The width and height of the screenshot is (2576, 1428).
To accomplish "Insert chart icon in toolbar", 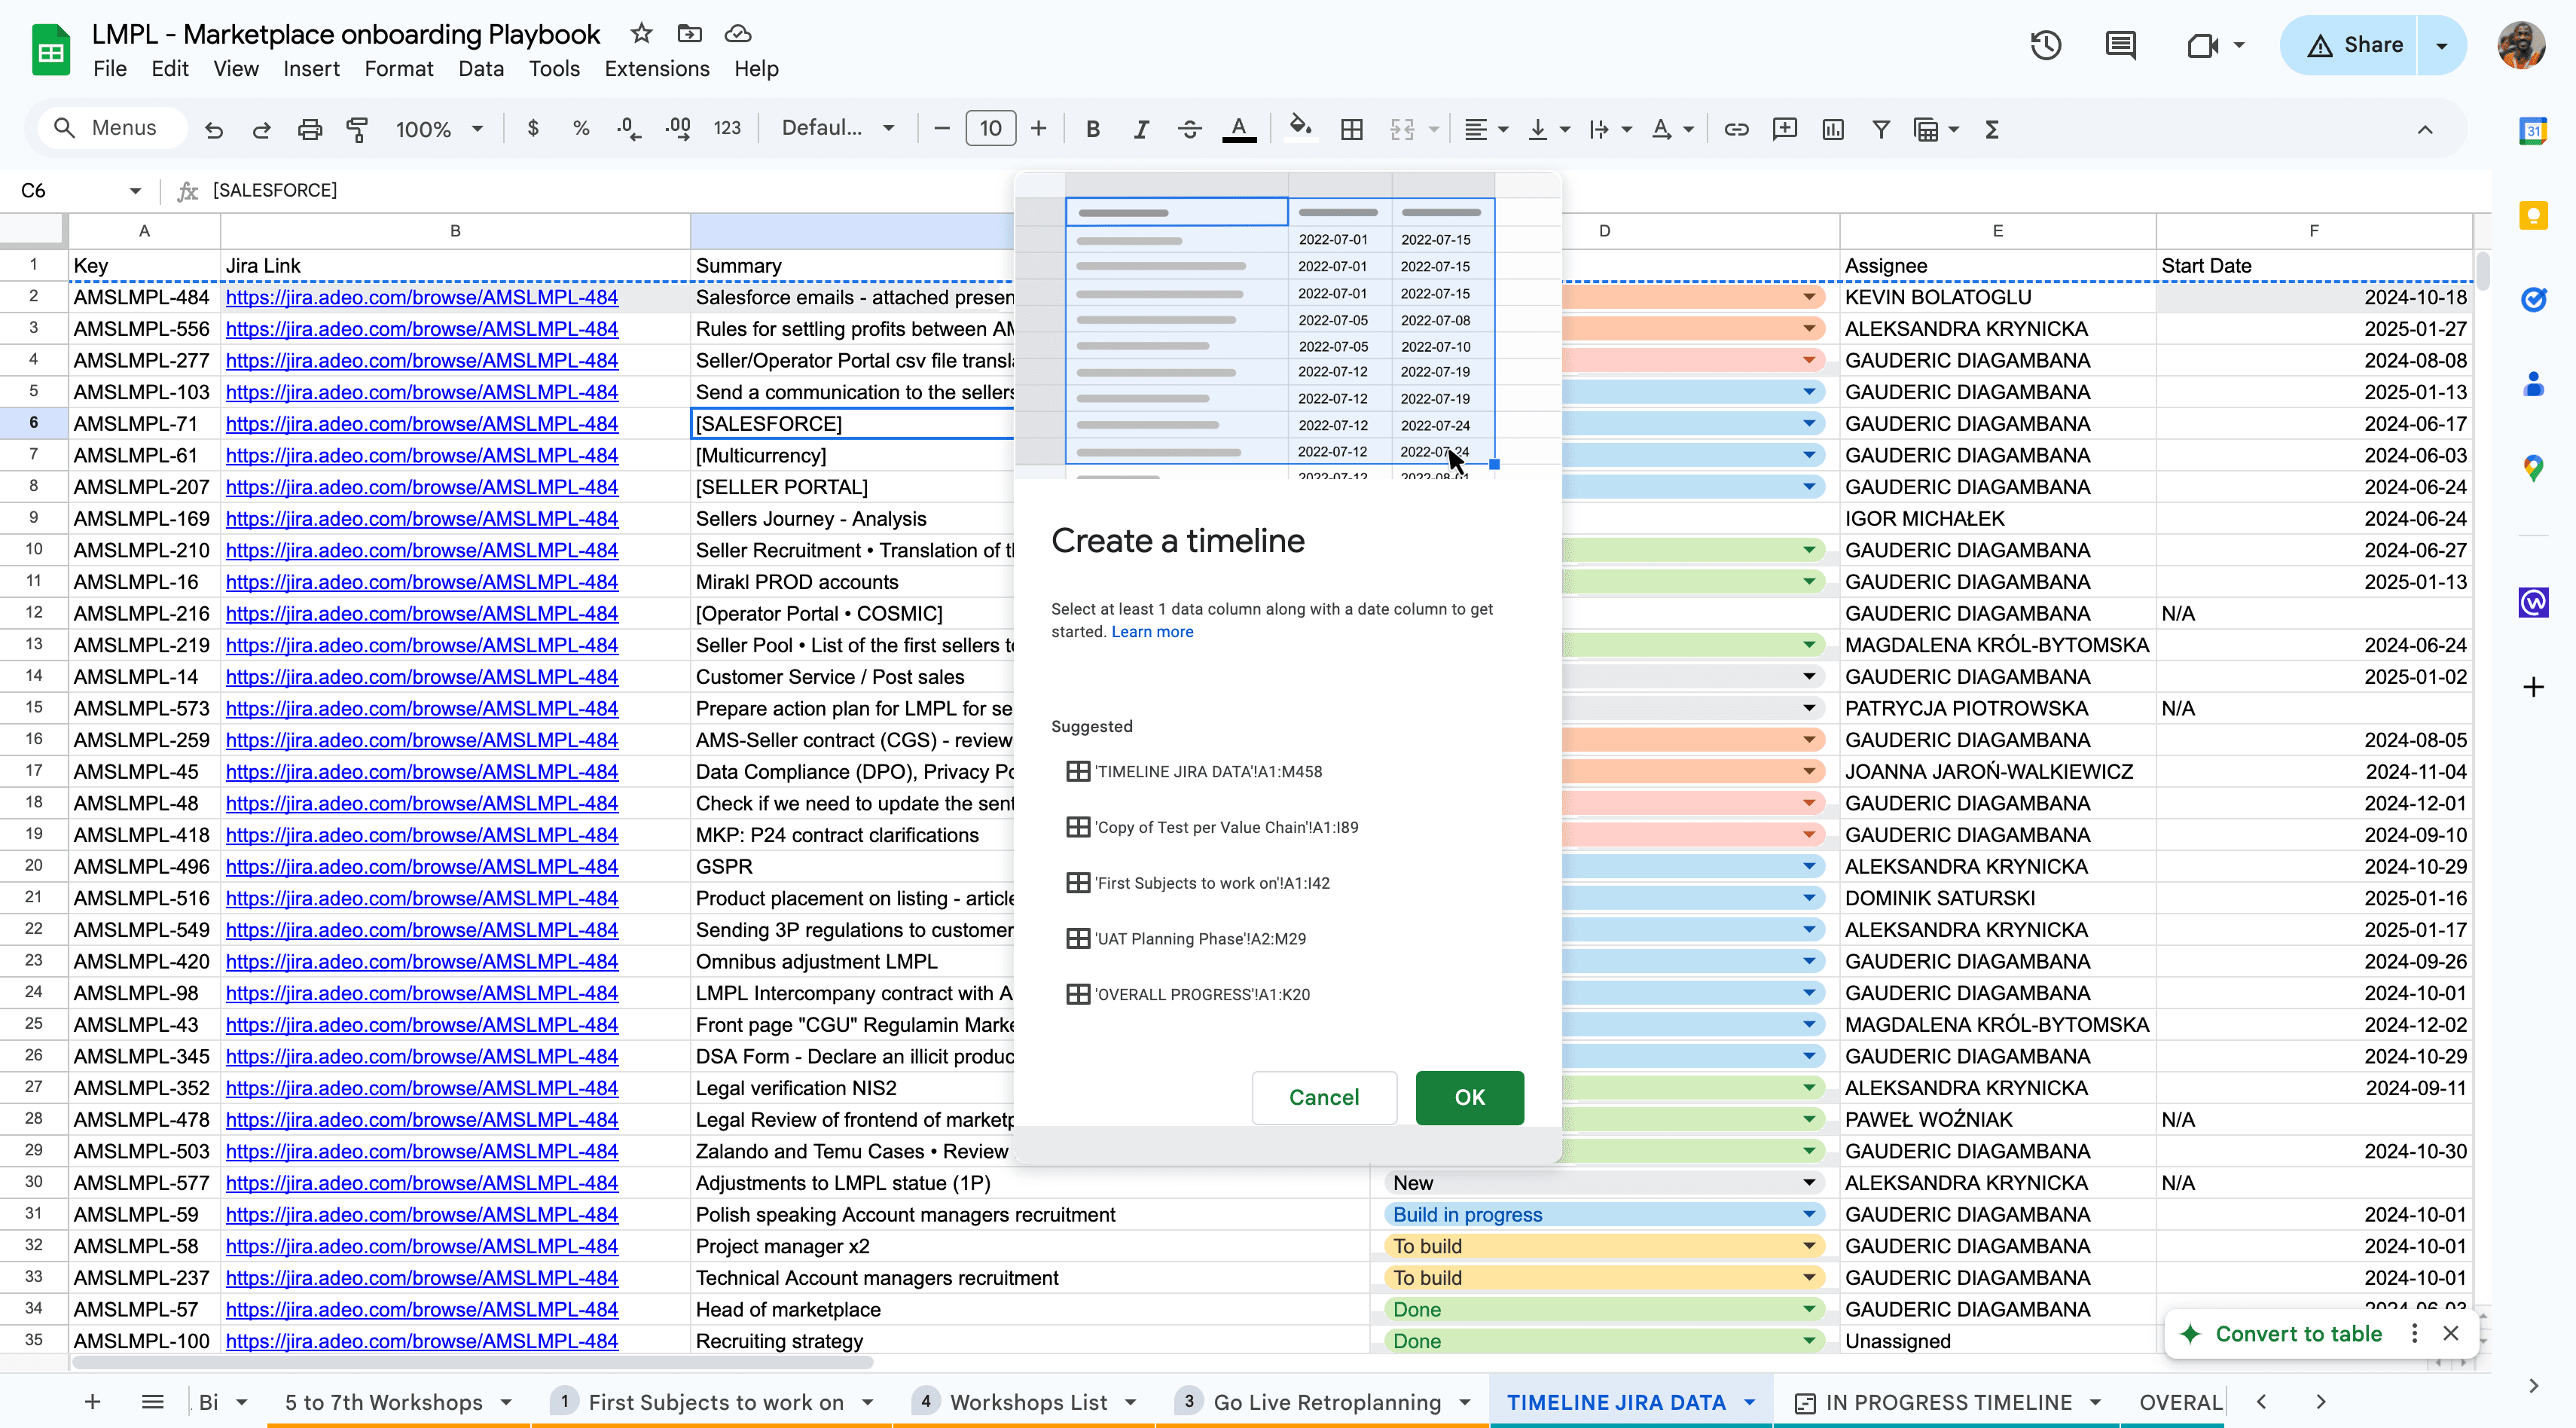I will click(x=1833, y=129).
